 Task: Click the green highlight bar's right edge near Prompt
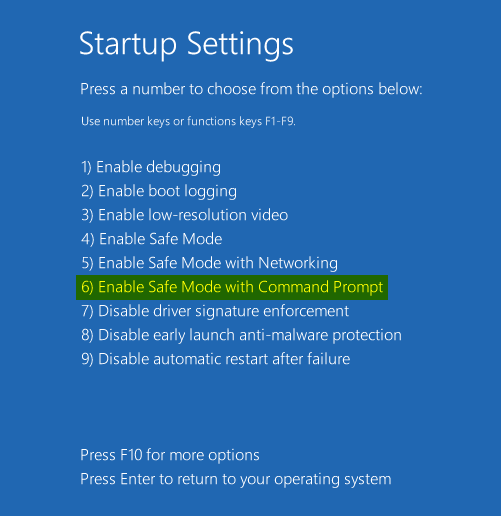pyautogui.click(x=386, y=287)
